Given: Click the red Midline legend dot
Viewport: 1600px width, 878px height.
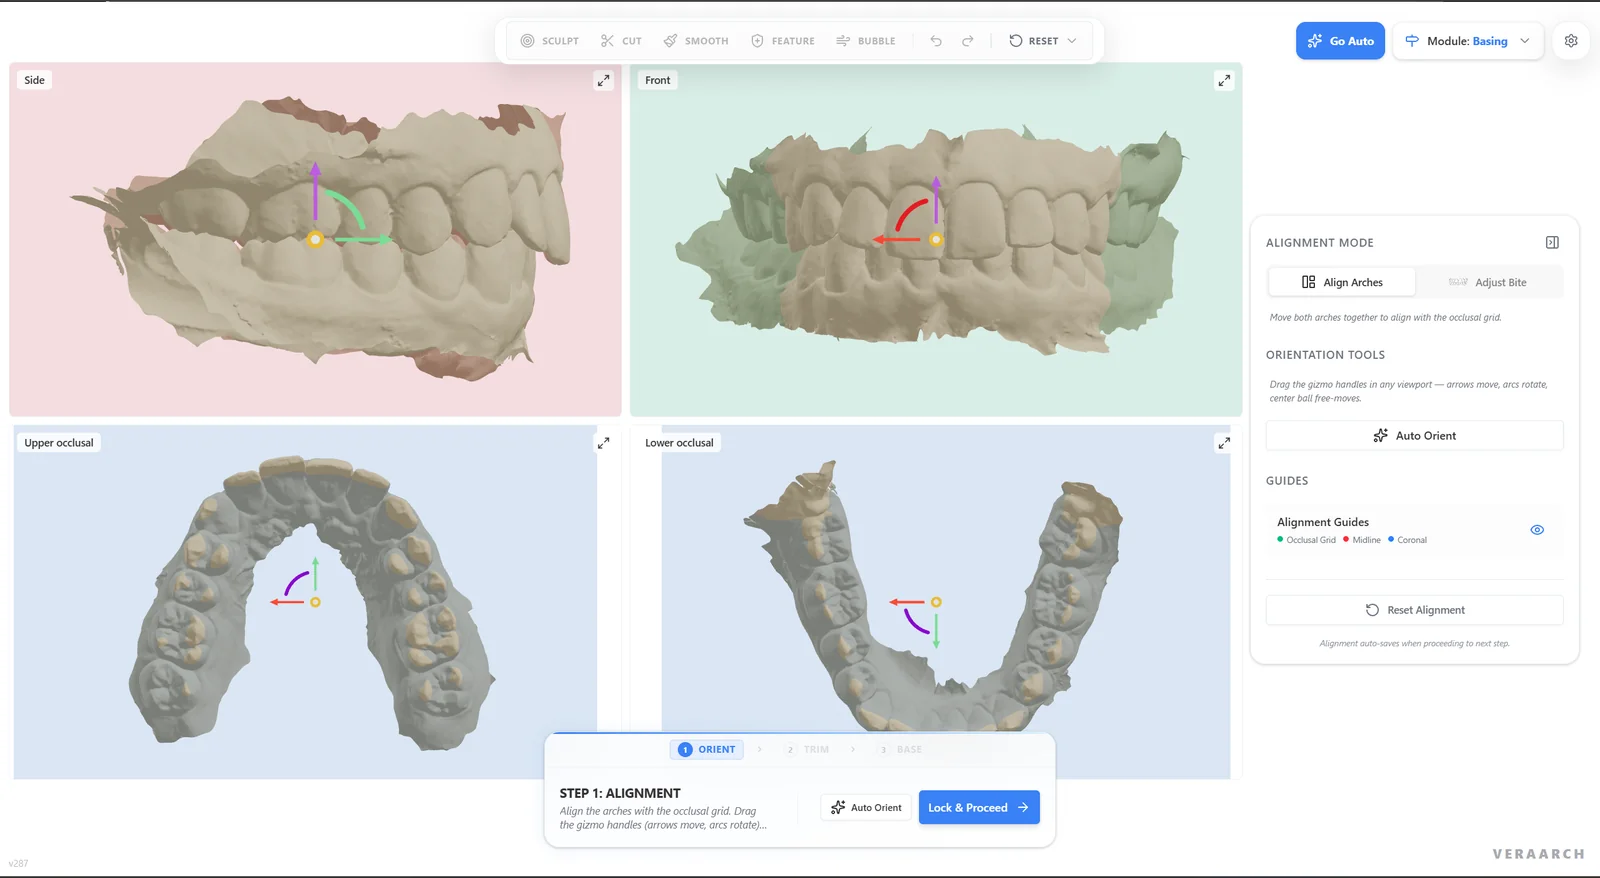Looking at the screenshot, I should point(1346,539).
